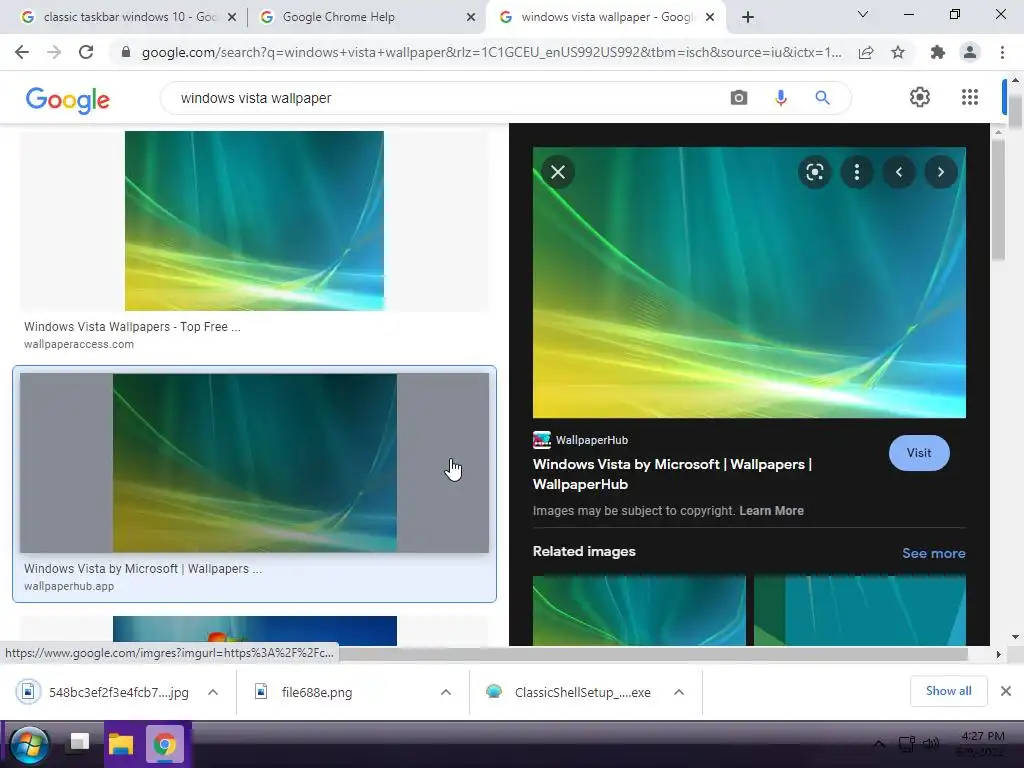
Task: Click the preview panel scrollbar thumb
Action: pyautogui.click(x=998, y=199)
